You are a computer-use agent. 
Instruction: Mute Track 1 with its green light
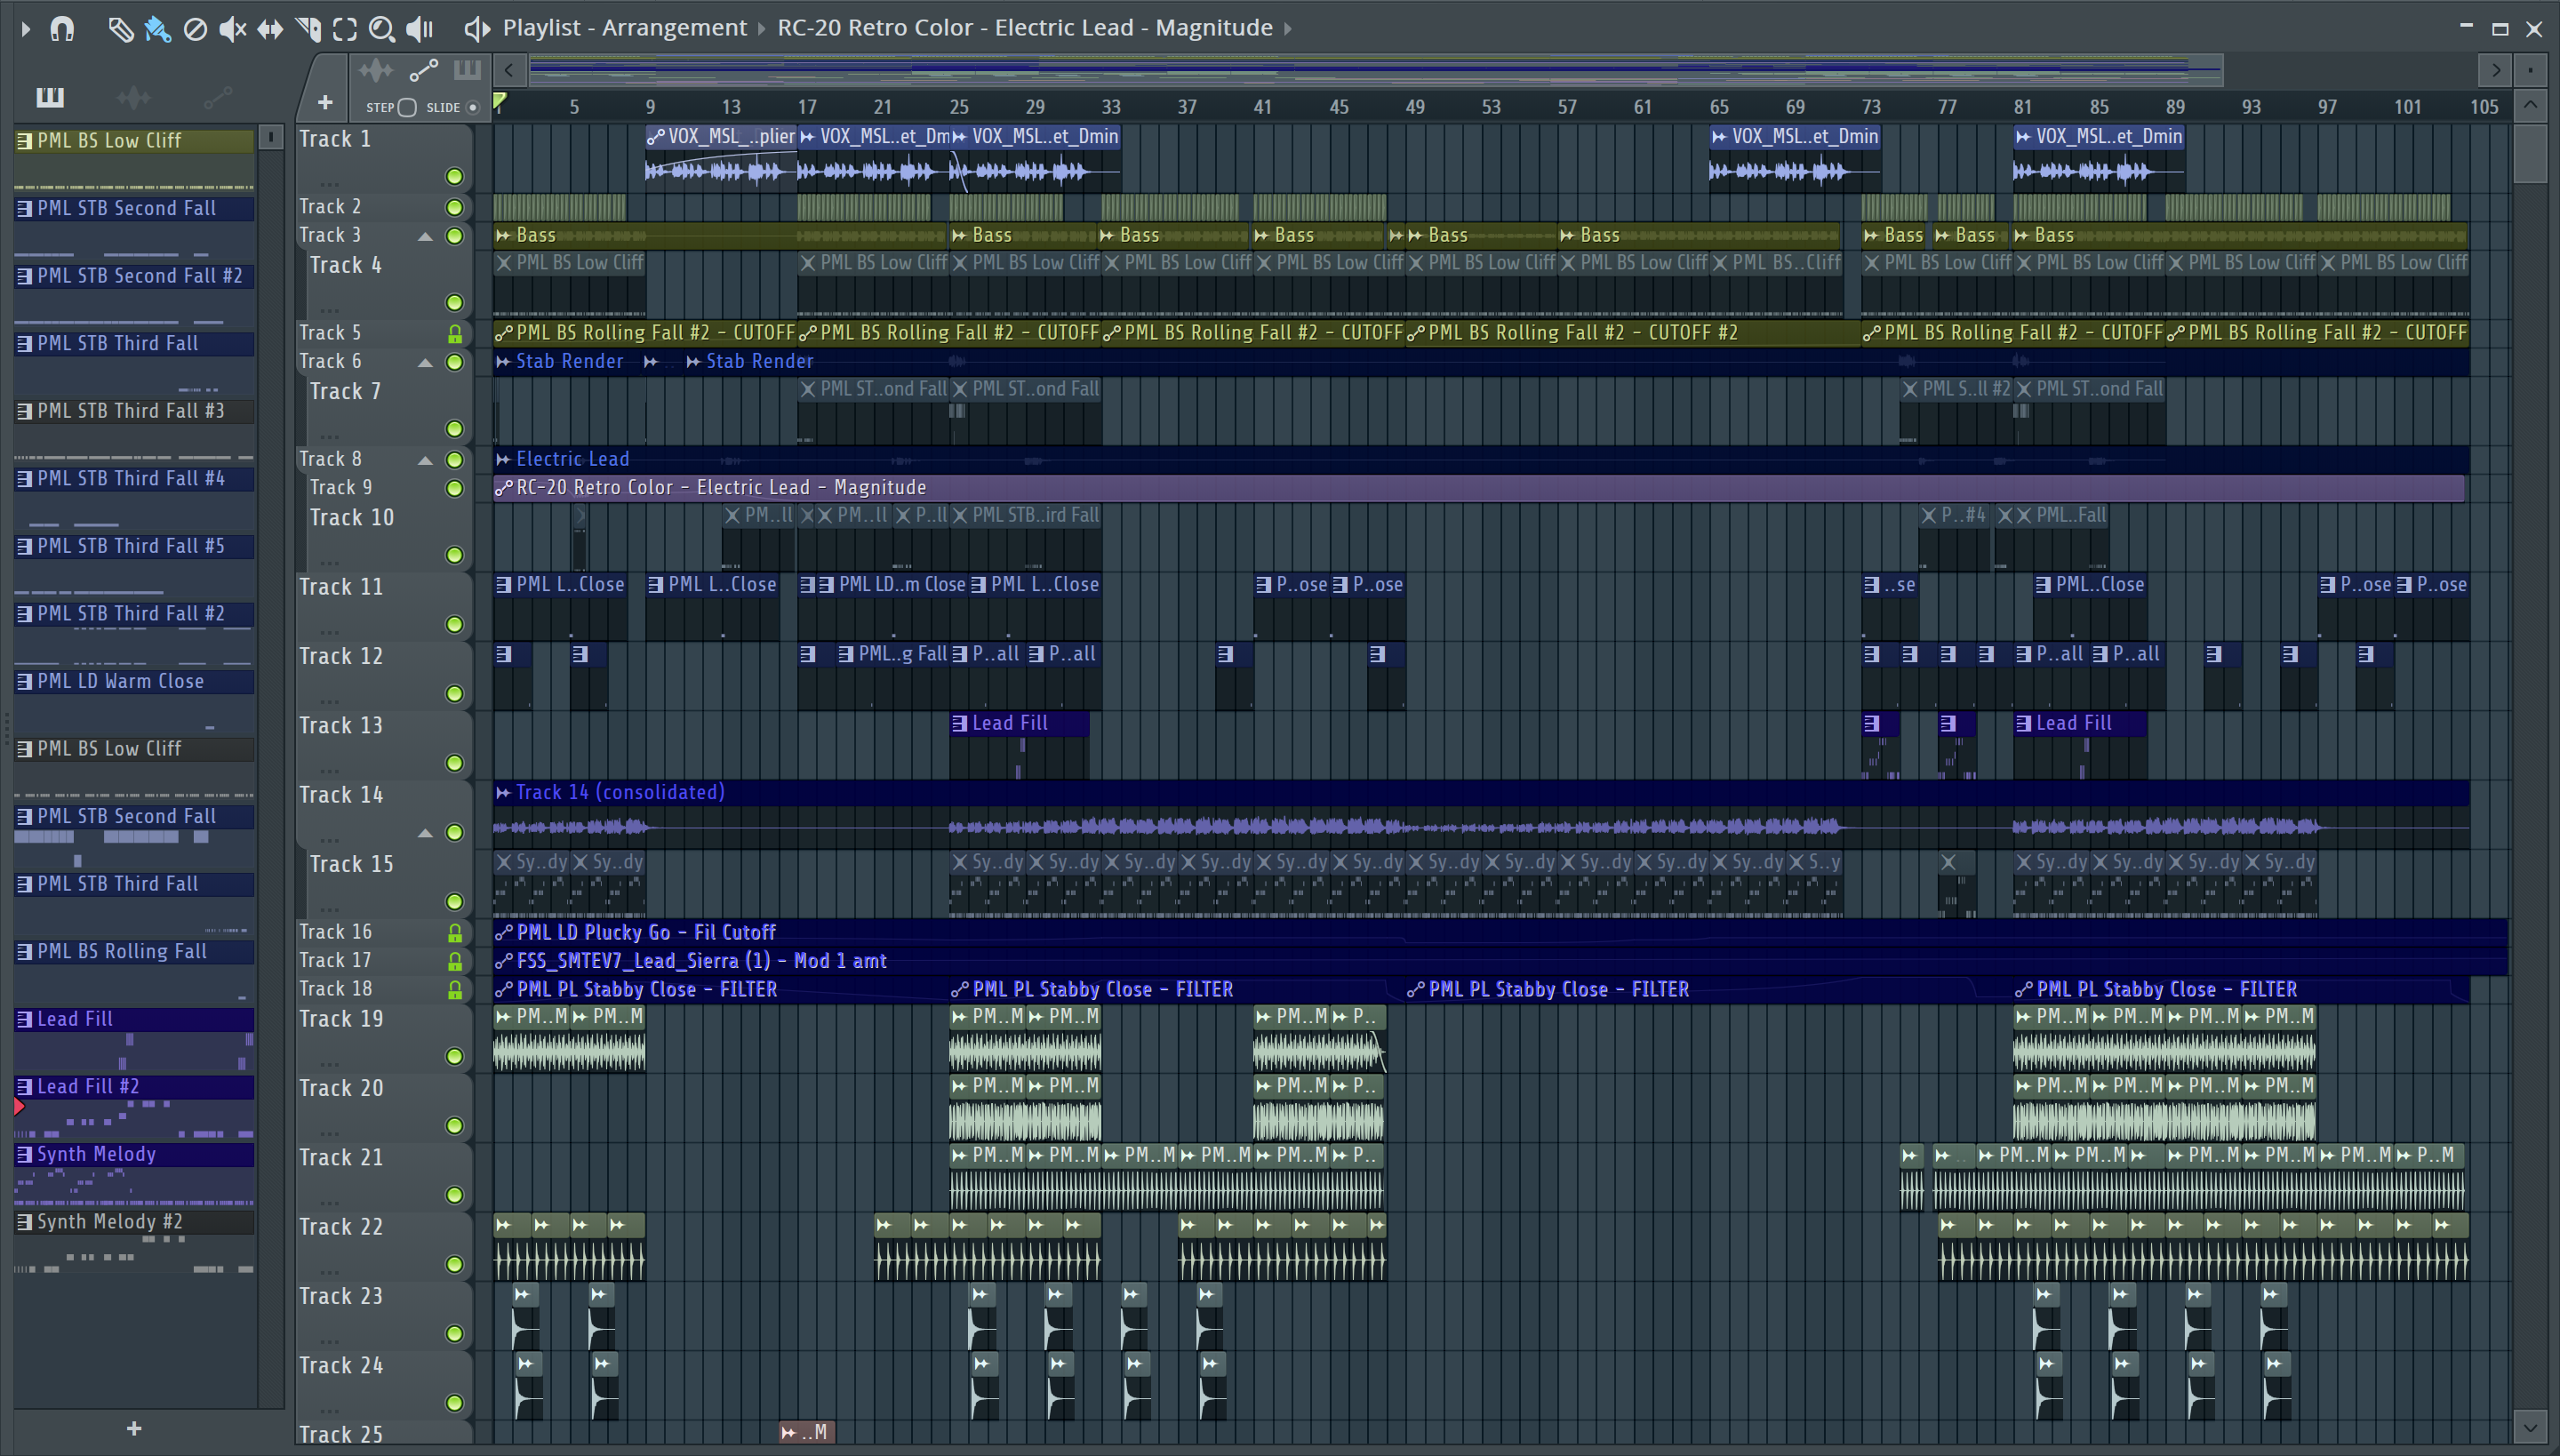click(x=454, y=177)
